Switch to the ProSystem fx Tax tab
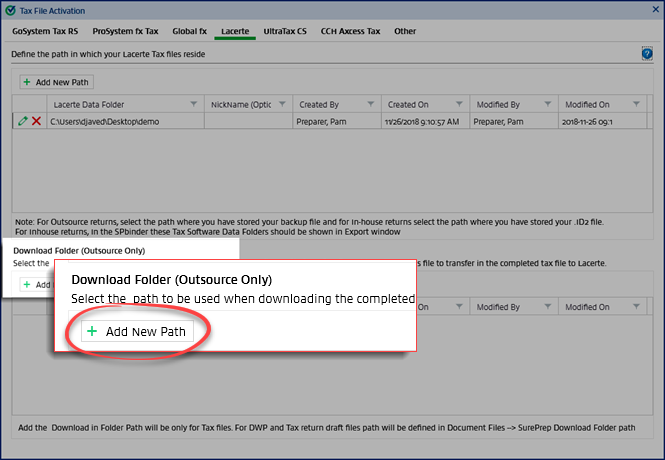 [125, 31]
